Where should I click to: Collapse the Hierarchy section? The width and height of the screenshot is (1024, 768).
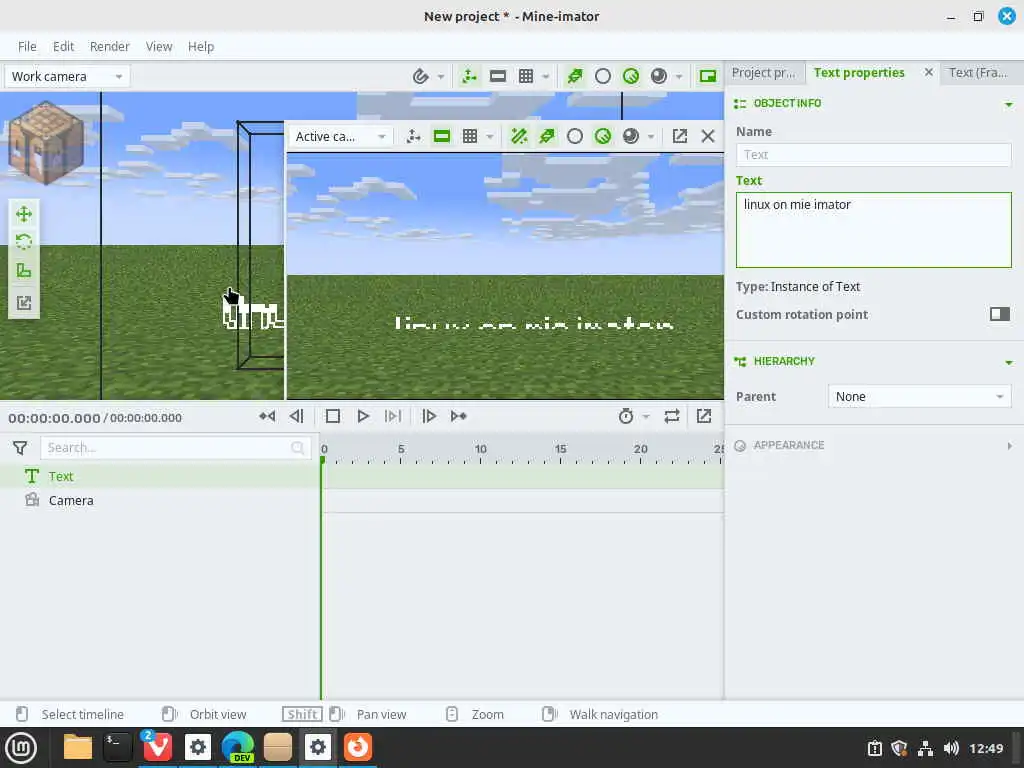(1009, 362)
